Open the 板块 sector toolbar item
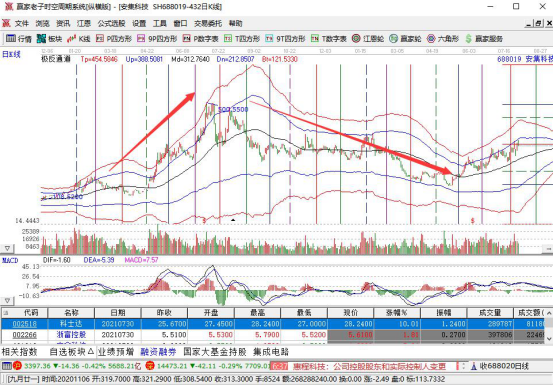 click(49, 38)
